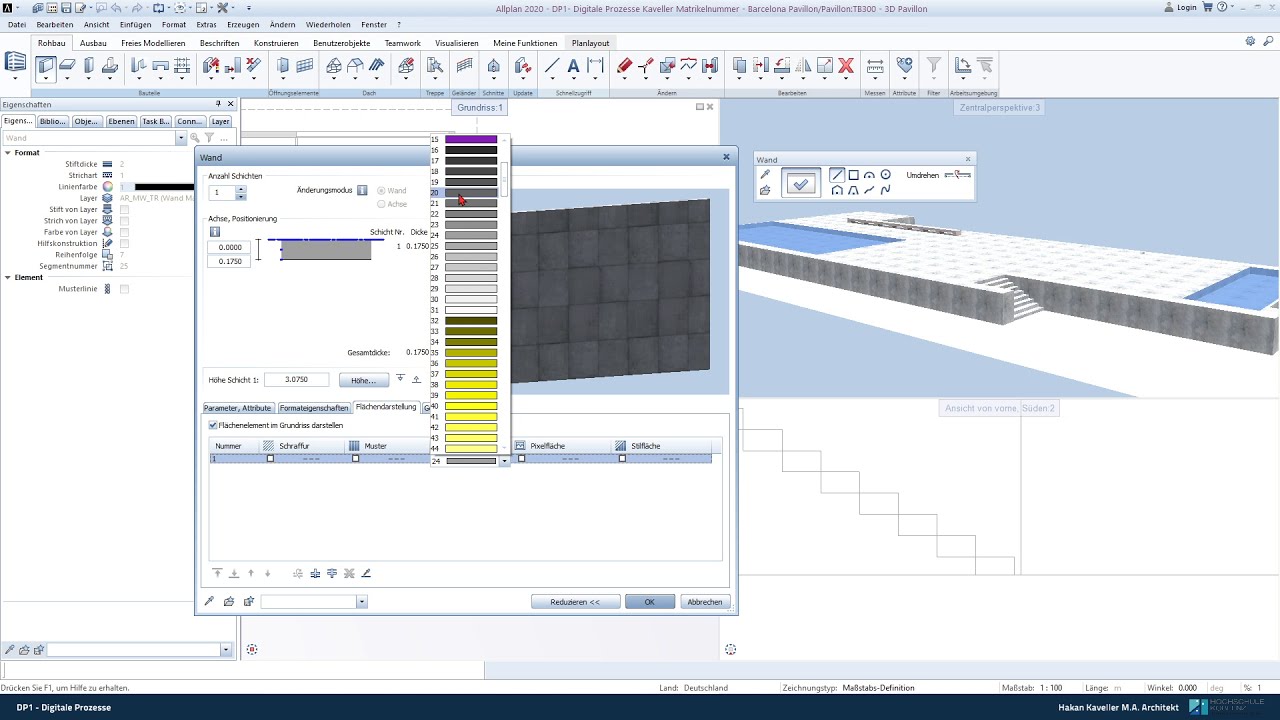The height and width of the screenshot is (720, 1280).
Task: Open the Formateigenschaften tab in Wand dialog
Action: click(314, 408)
